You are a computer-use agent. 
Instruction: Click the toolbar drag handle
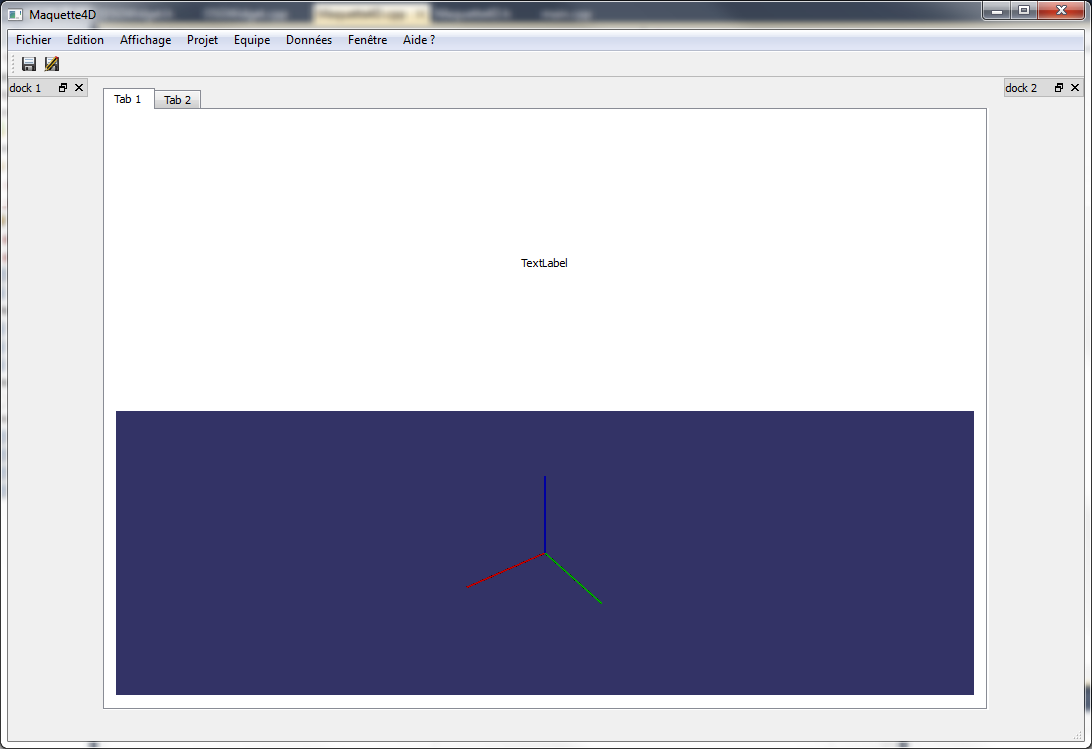pos(13,64)
